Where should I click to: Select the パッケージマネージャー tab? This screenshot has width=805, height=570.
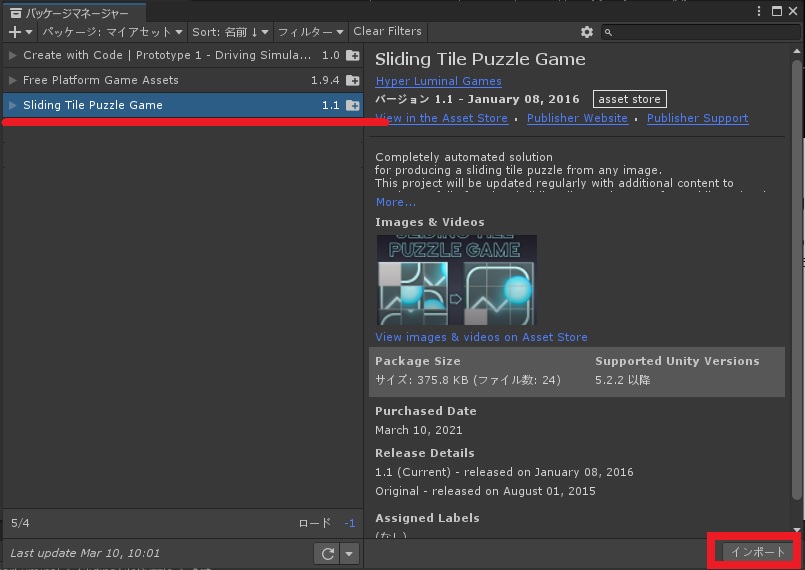point(75,13)
